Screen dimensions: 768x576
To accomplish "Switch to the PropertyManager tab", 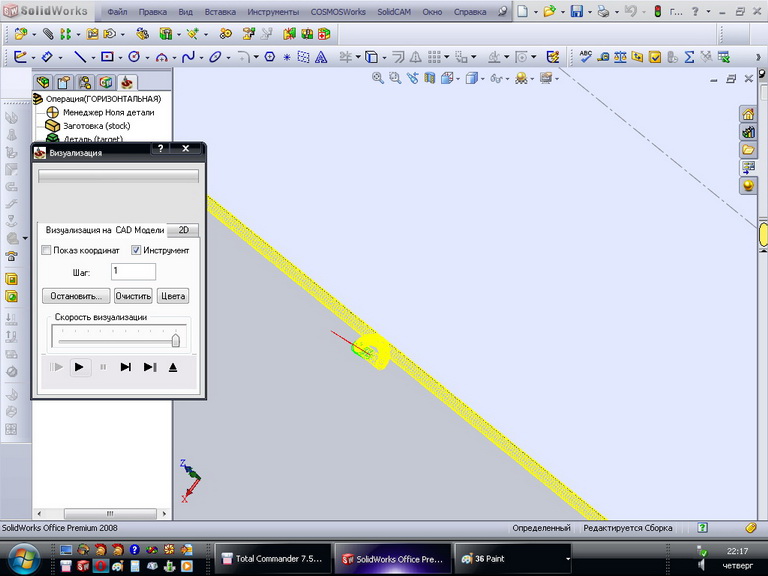I will [64, 82].
